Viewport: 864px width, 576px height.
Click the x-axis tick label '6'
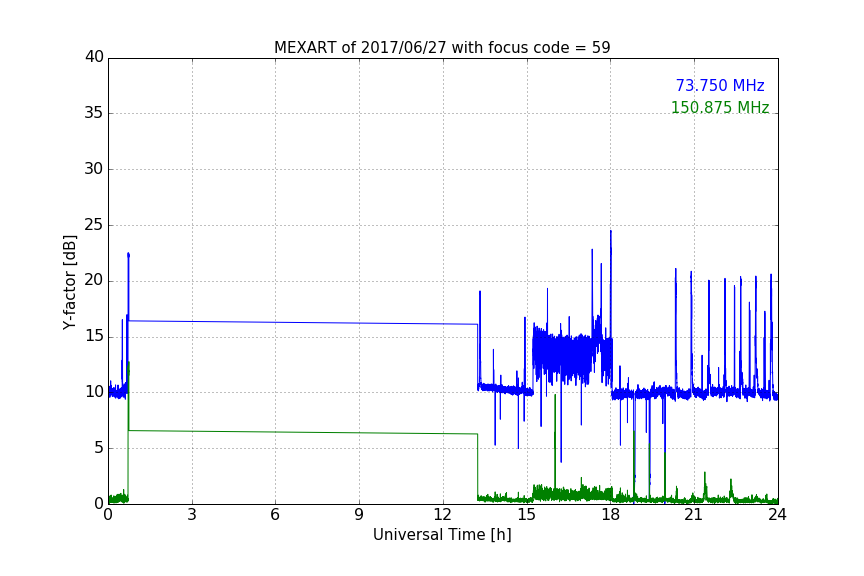point(275,515)
